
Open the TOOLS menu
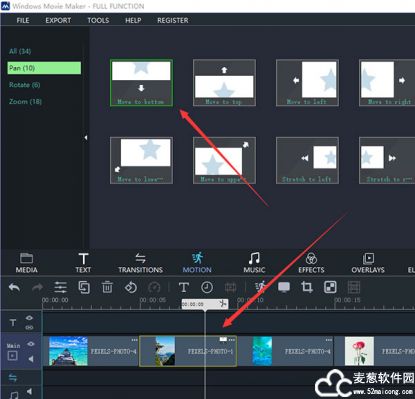click(x=98, y=20)
